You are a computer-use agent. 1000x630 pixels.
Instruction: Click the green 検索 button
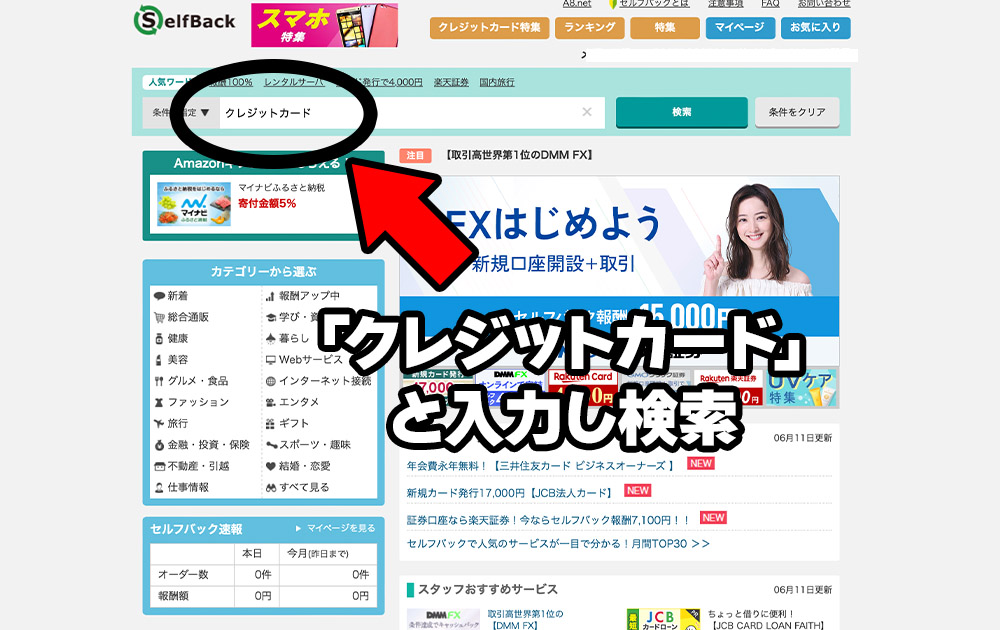681,112
